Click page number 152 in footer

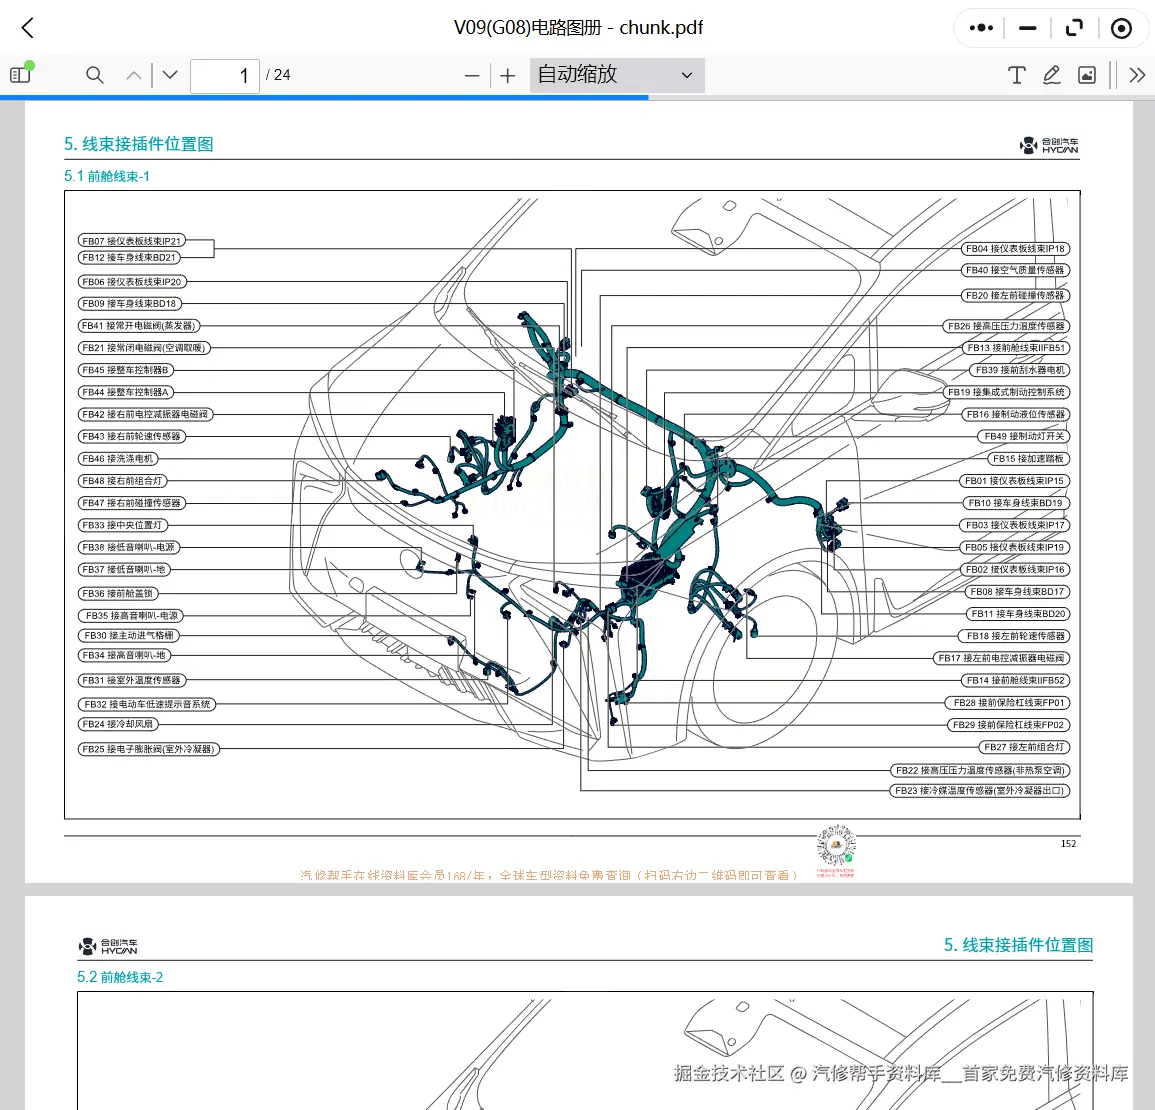pos(1068,843)
